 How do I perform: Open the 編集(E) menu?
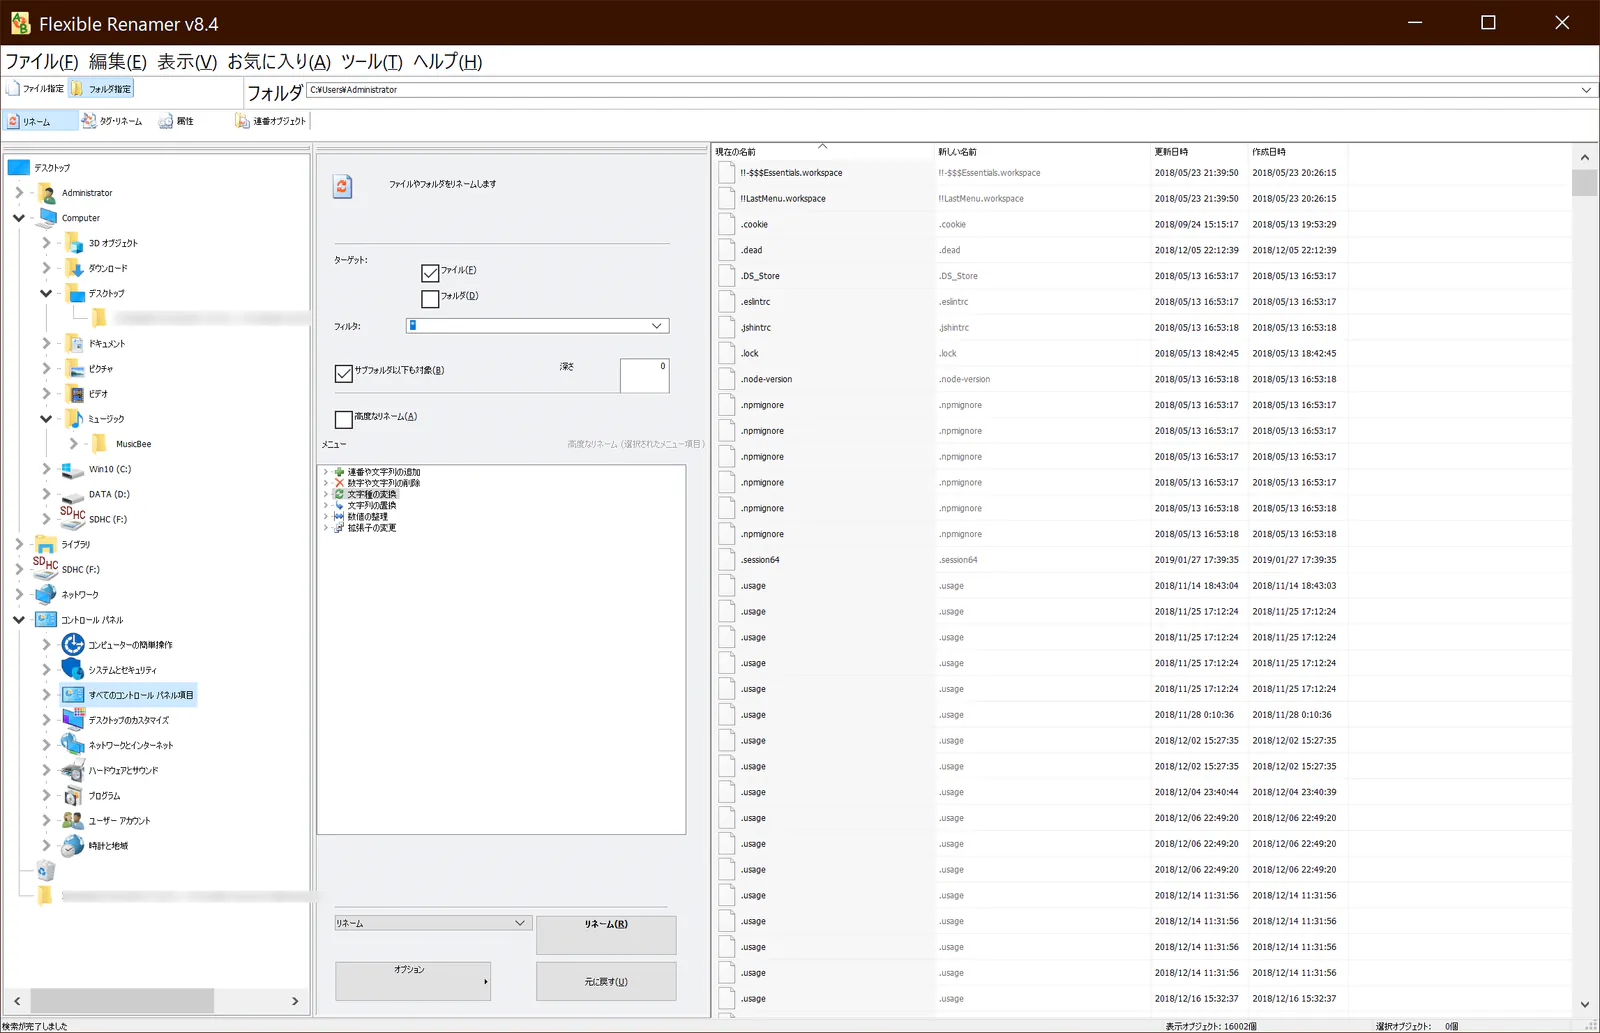click(118, 62)
